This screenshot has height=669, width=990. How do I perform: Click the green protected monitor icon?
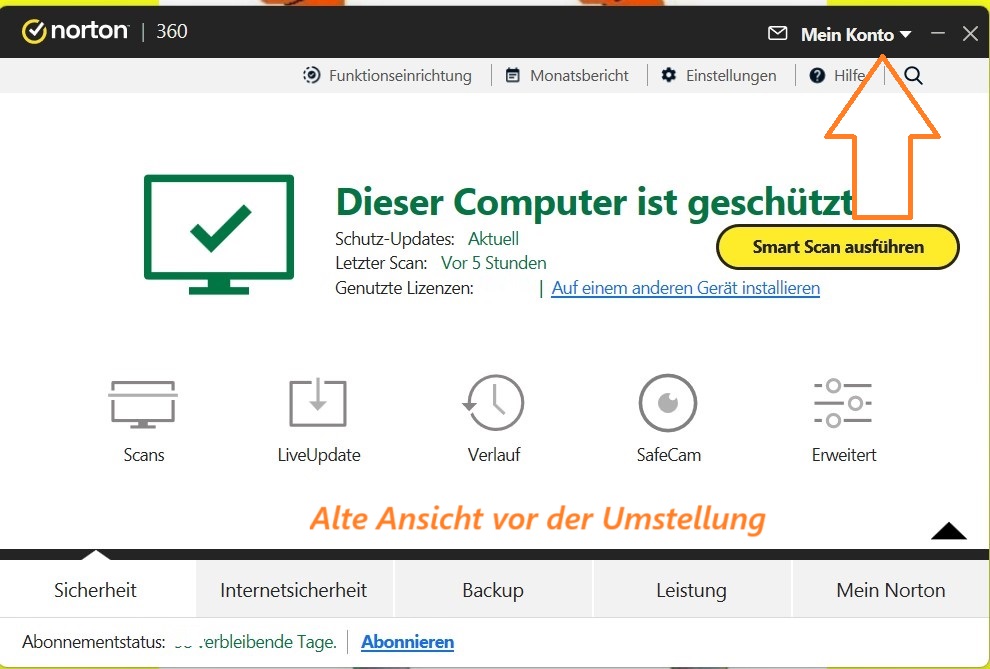(219, 234)
